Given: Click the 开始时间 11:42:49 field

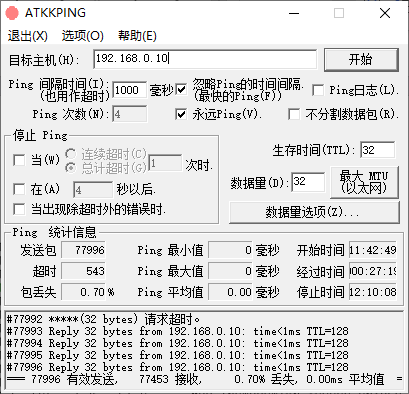Looking at the screenshot, I should tap(373, 250).
